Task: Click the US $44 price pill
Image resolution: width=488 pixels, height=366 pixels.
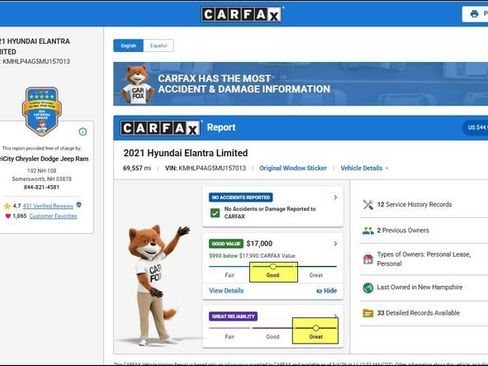Action: (476, 127)
